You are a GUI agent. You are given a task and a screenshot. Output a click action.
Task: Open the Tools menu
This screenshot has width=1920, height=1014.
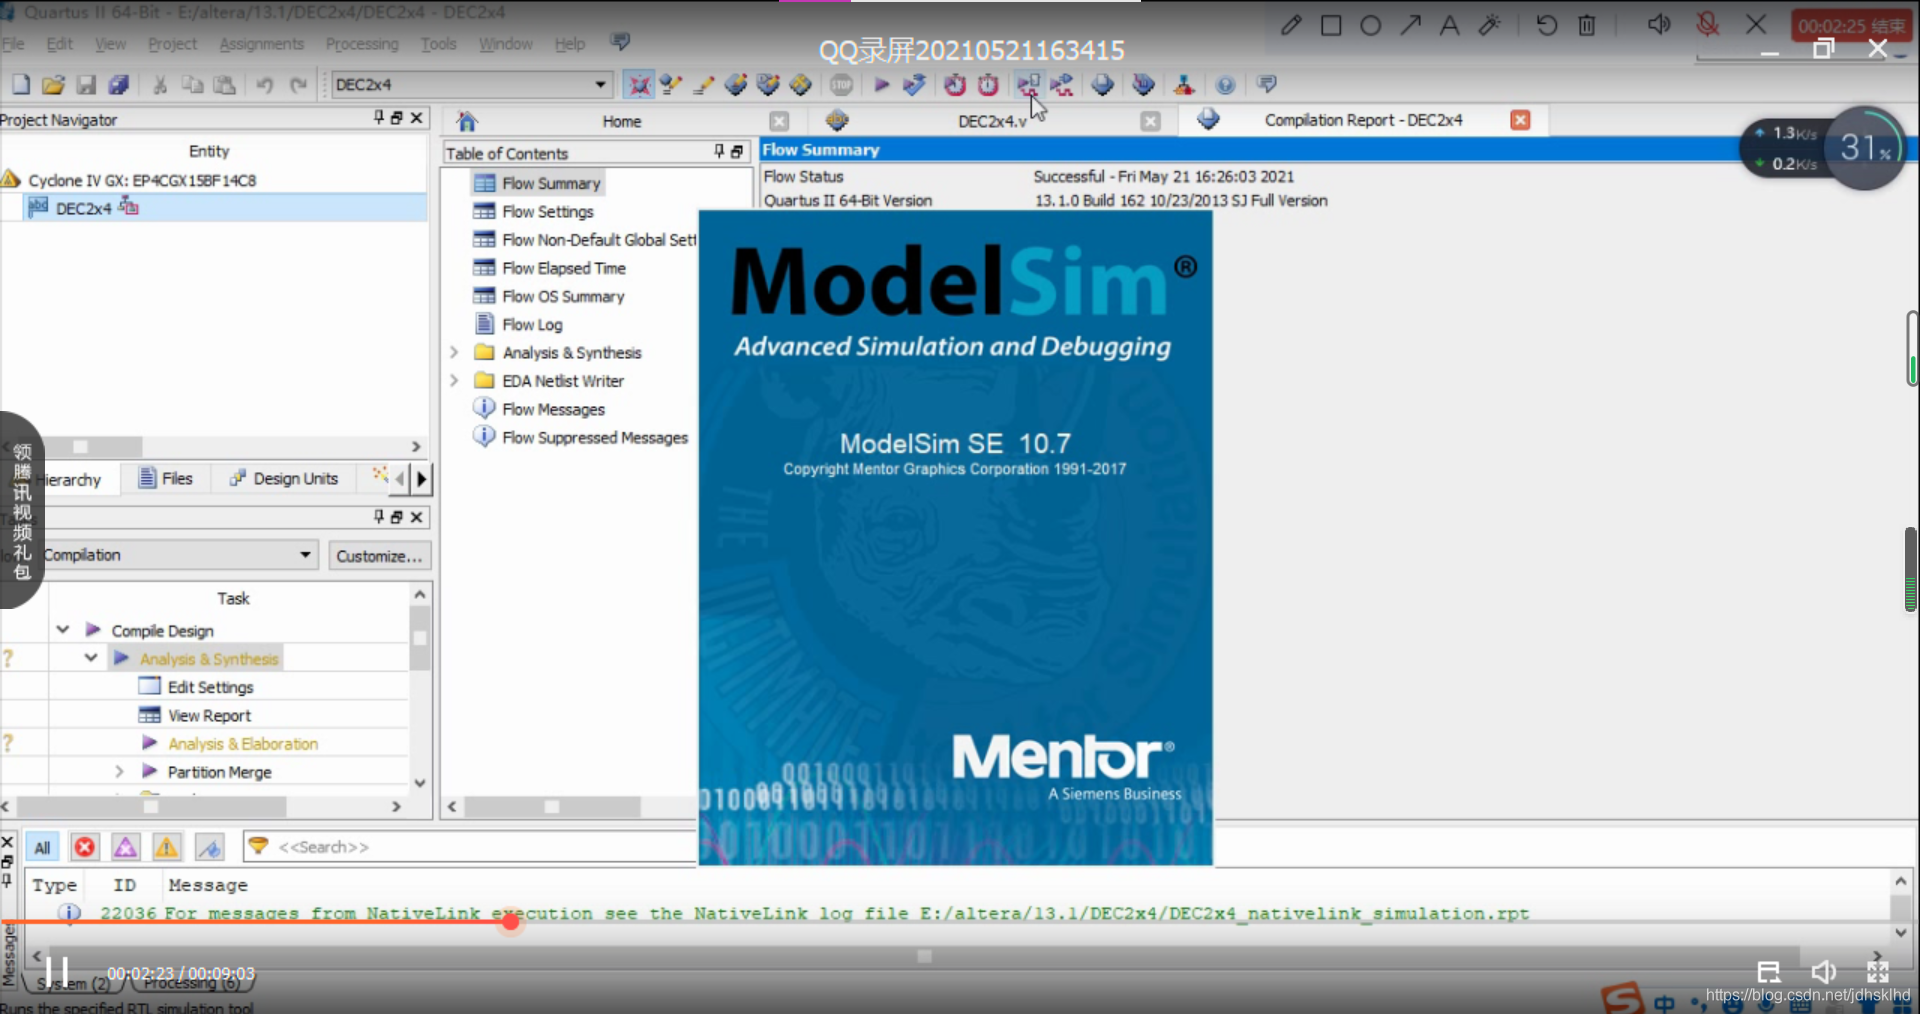coord(438,44)
